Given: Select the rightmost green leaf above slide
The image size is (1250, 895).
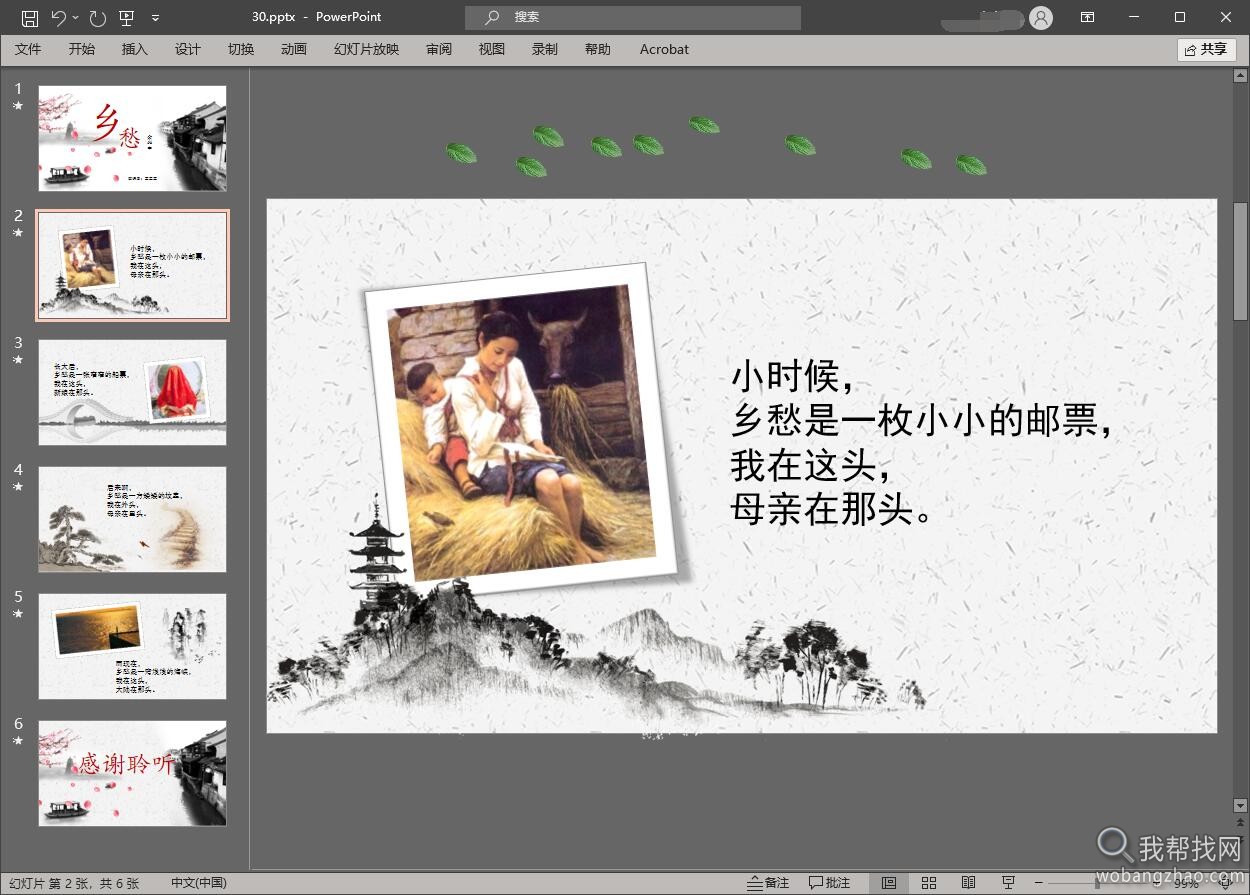Looking at the screenshot, I should point(971,164).
